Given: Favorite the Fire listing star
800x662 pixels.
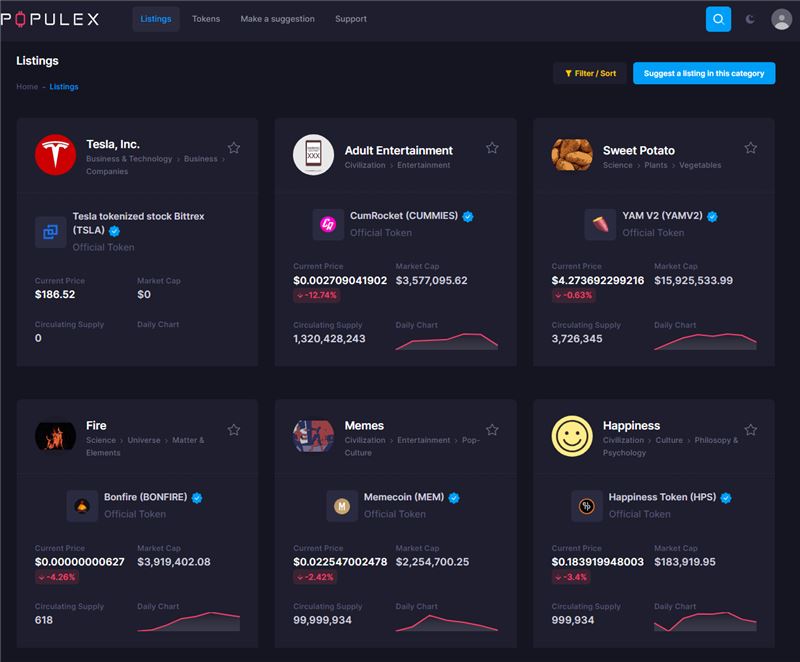Looking at the screenshot, I should pos(234,429).
